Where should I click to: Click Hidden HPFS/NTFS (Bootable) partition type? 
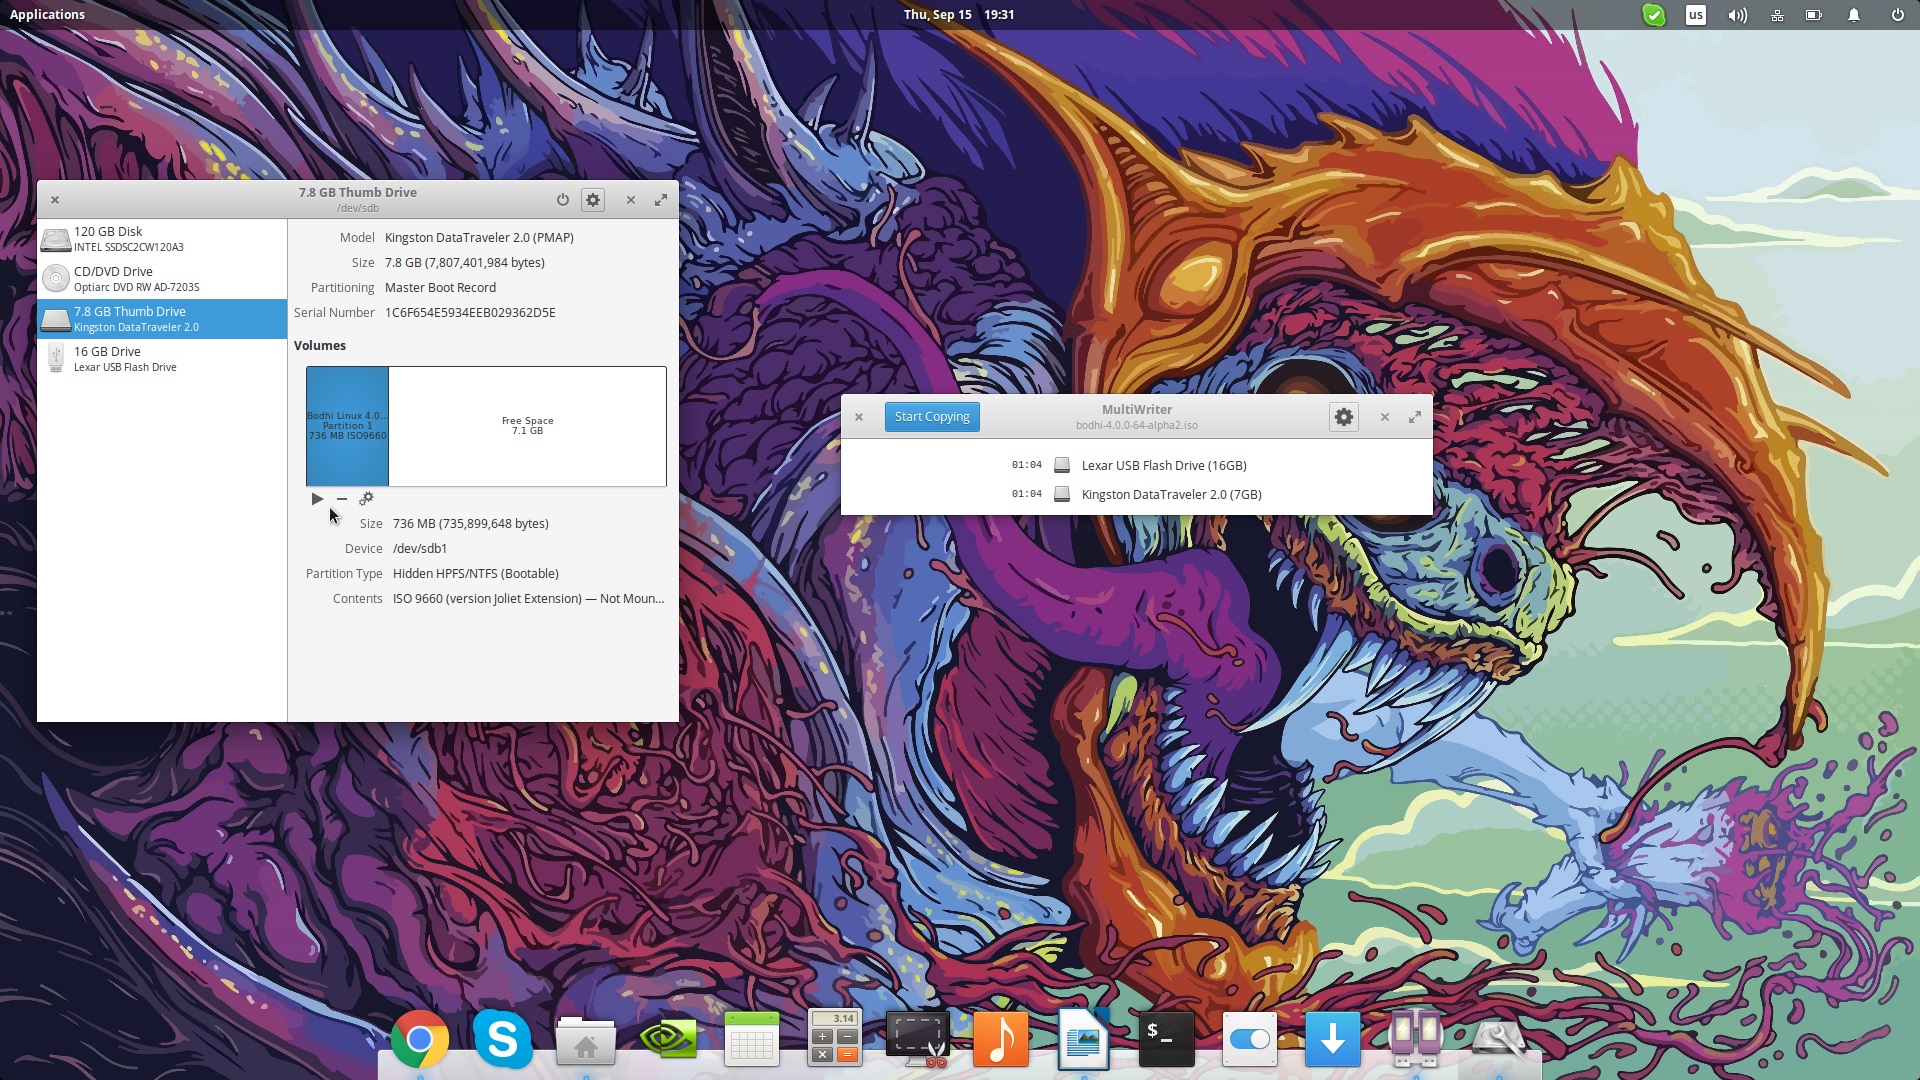[476, 573]
